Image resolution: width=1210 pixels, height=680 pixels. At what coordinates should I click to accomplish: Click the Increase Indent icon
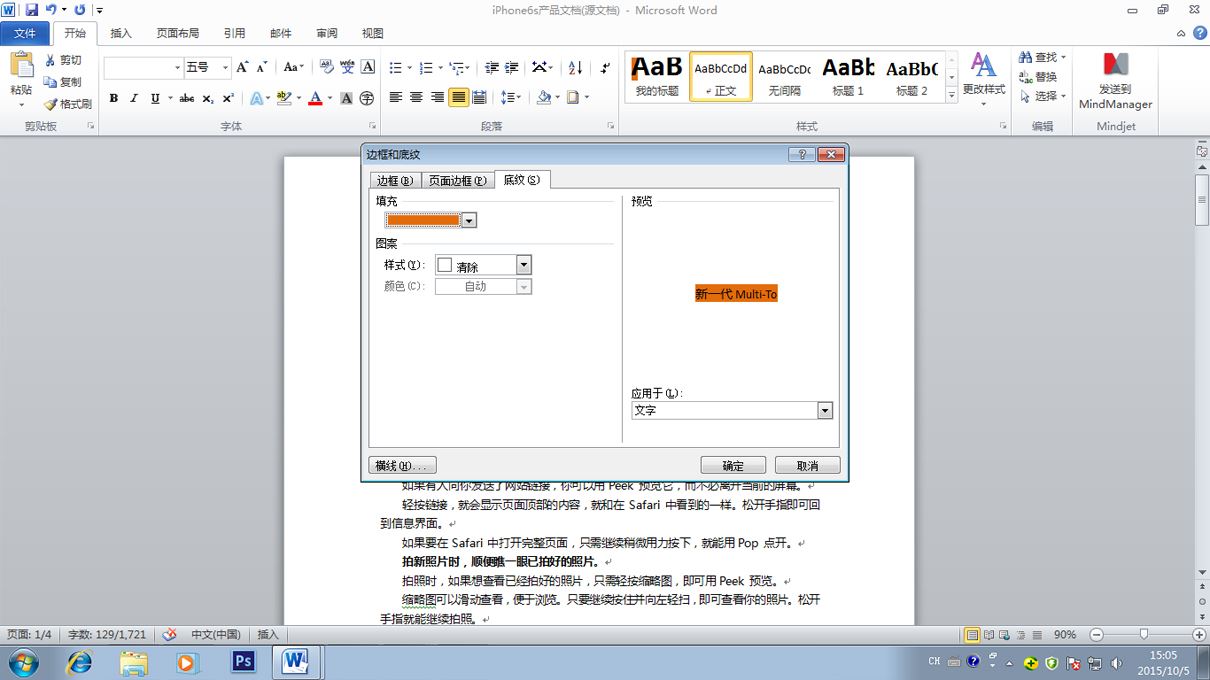coord(512,67)
